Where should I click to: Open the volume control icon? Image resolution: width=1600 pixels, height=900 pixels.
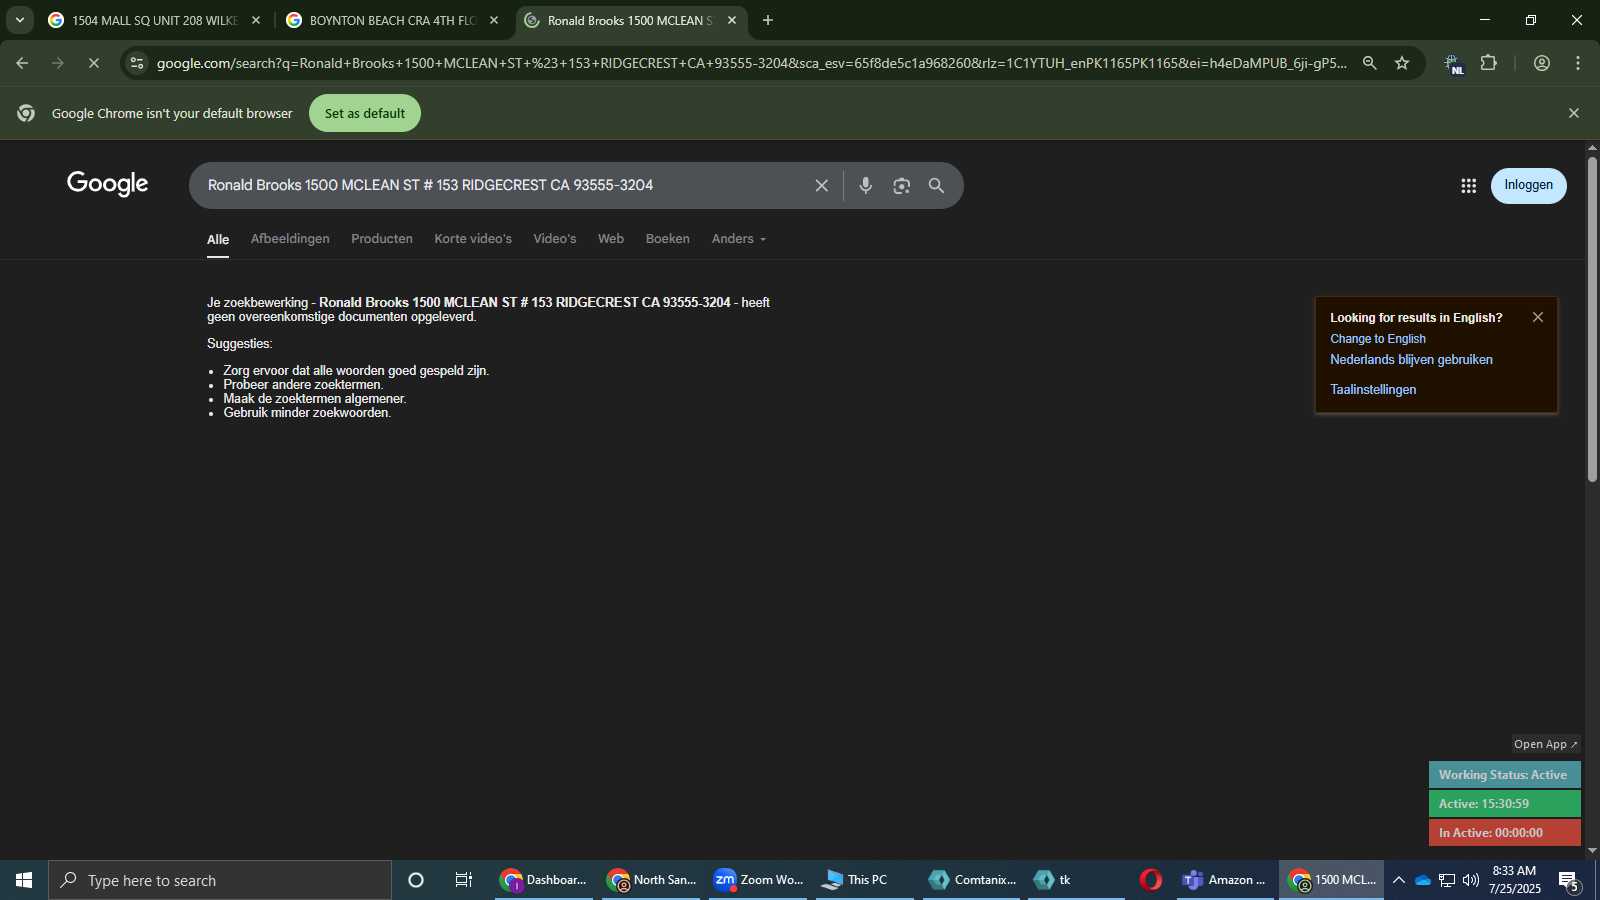click(1471, 880)
